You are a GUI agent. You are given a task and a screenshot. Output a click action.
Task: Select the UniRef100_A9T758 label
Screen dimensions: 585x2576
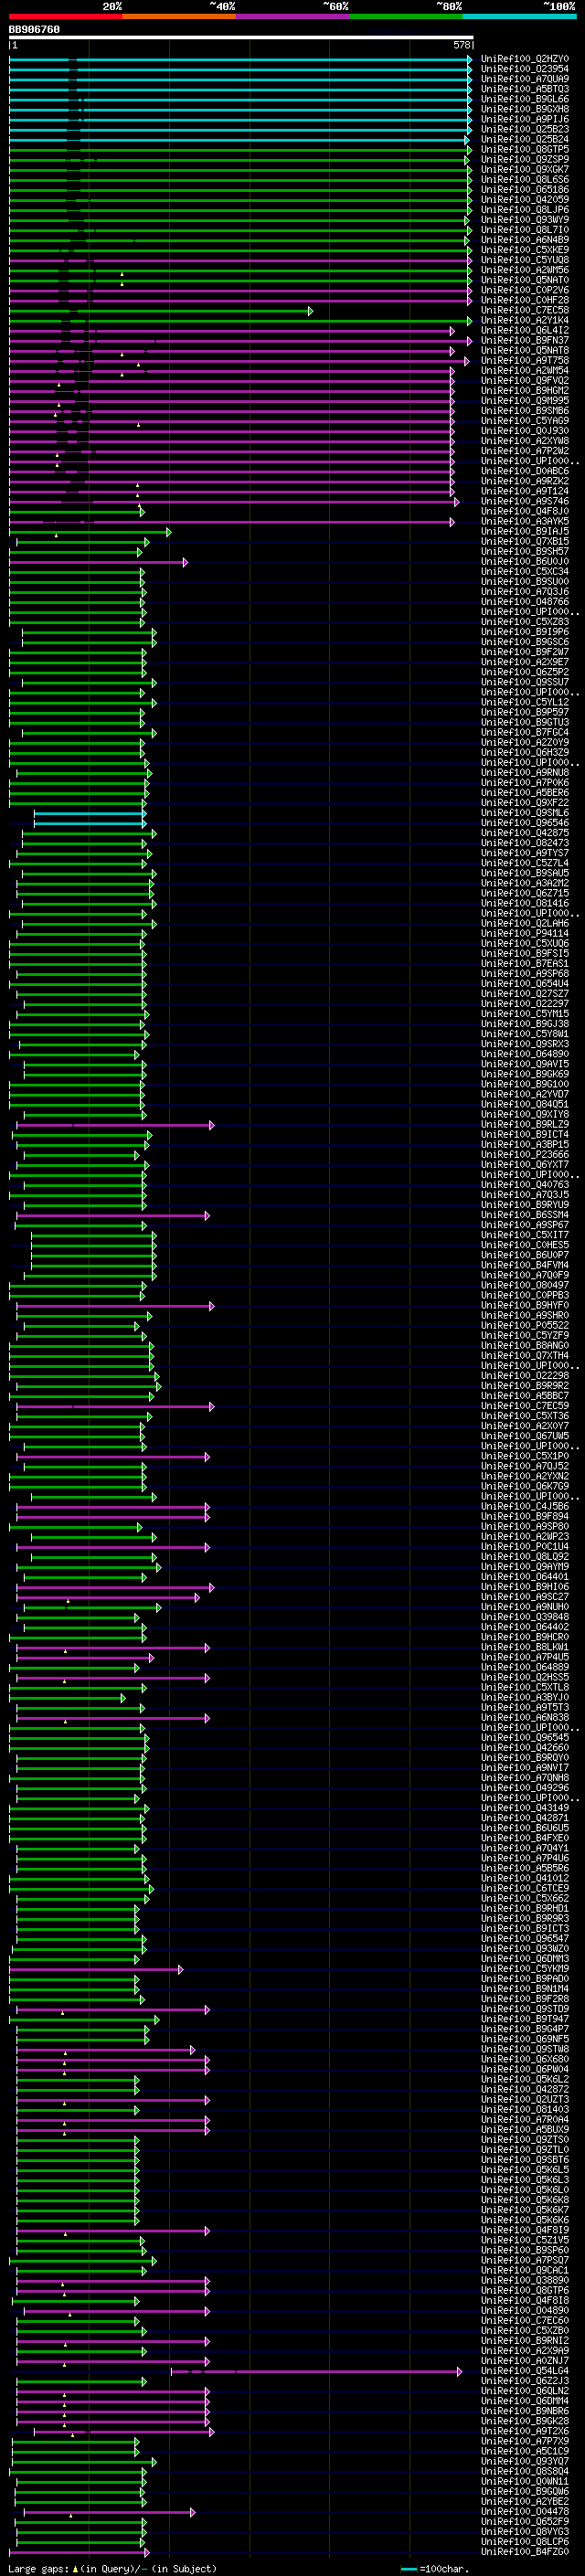pos(525,360)
